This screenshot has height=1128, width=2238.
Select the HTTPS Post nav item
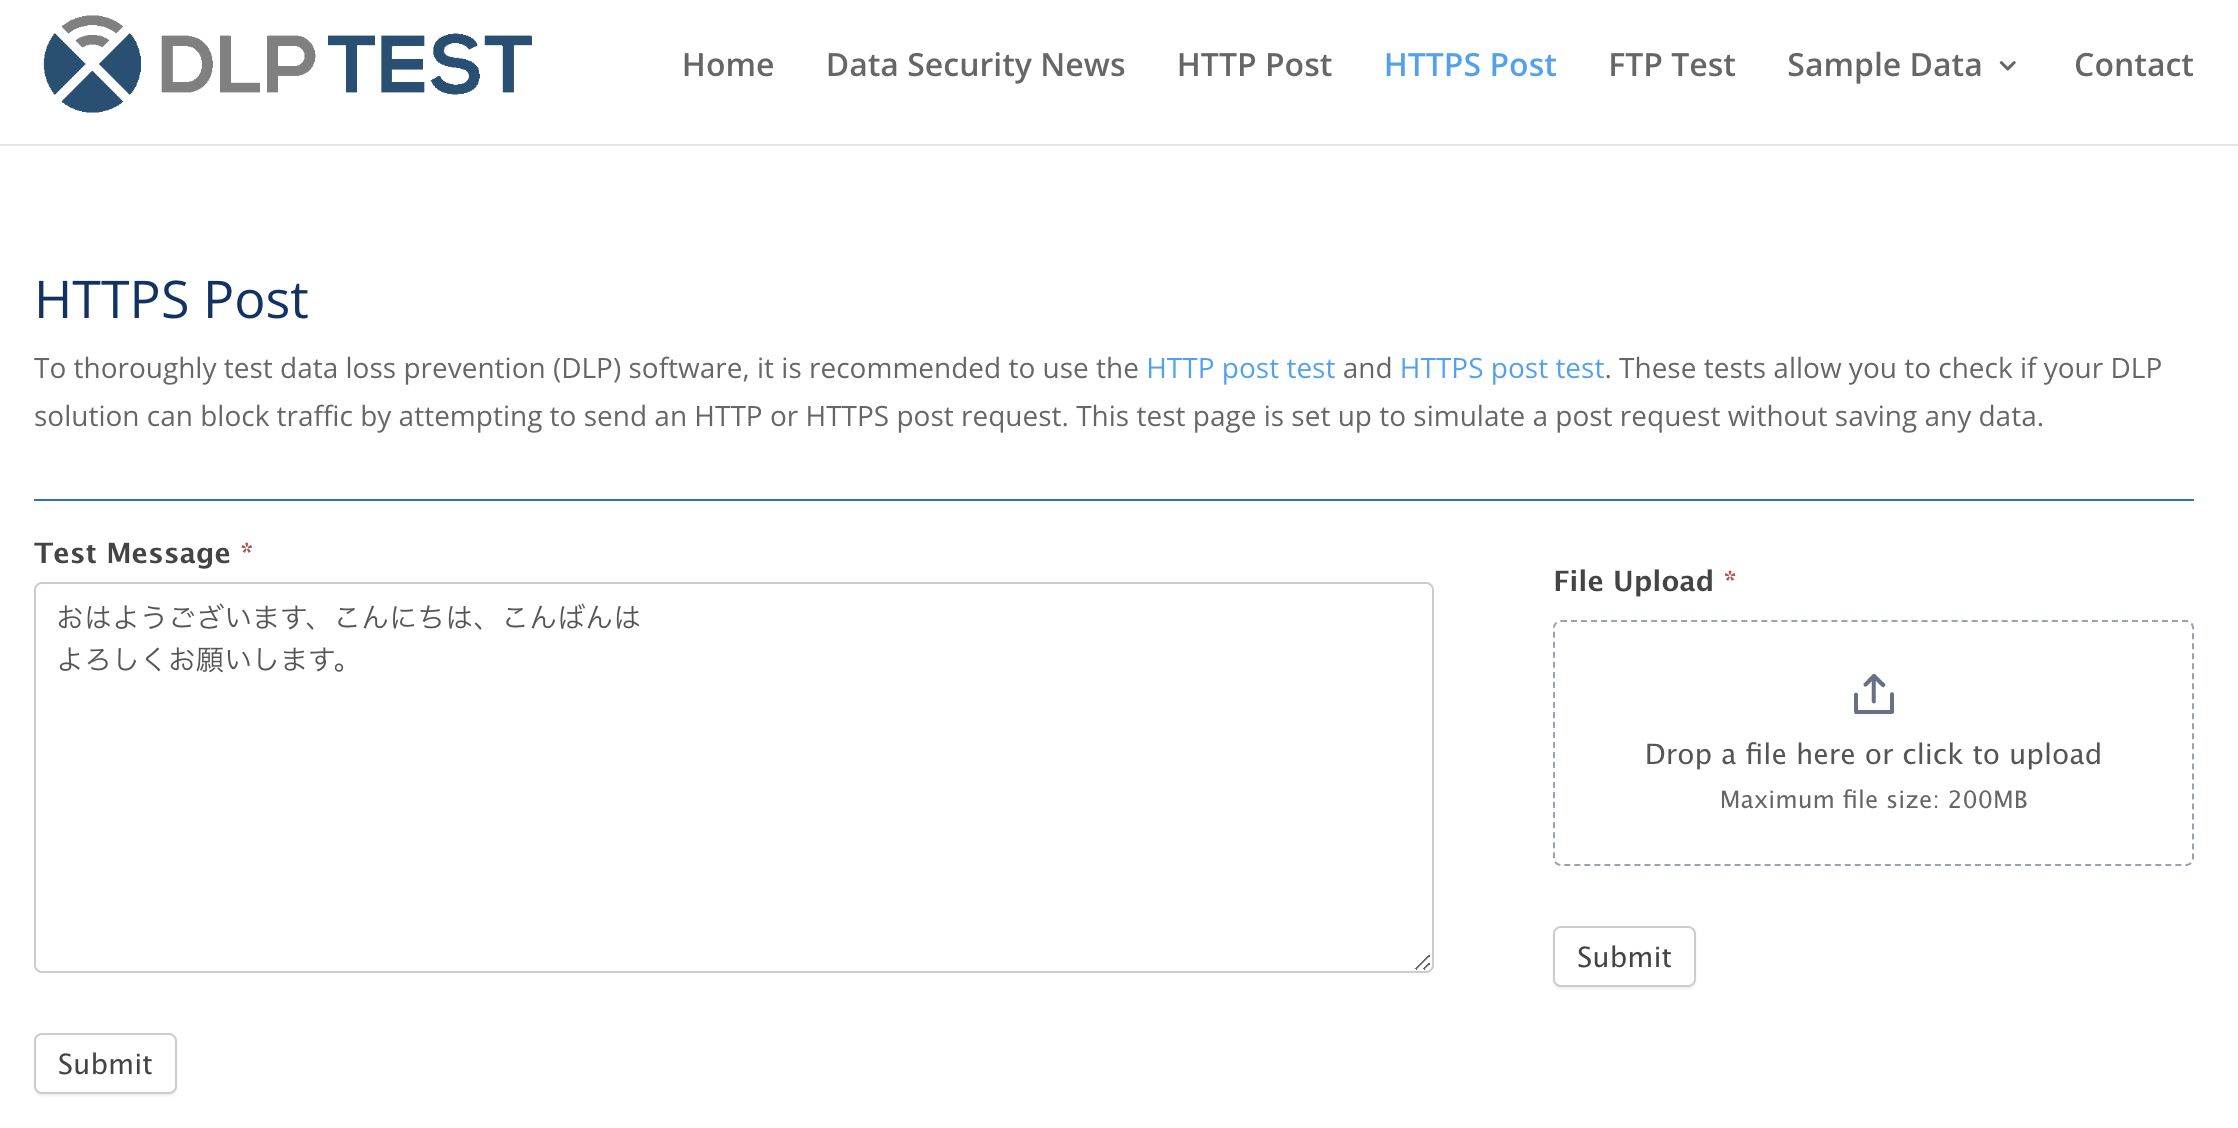[x=1470, y=64]
